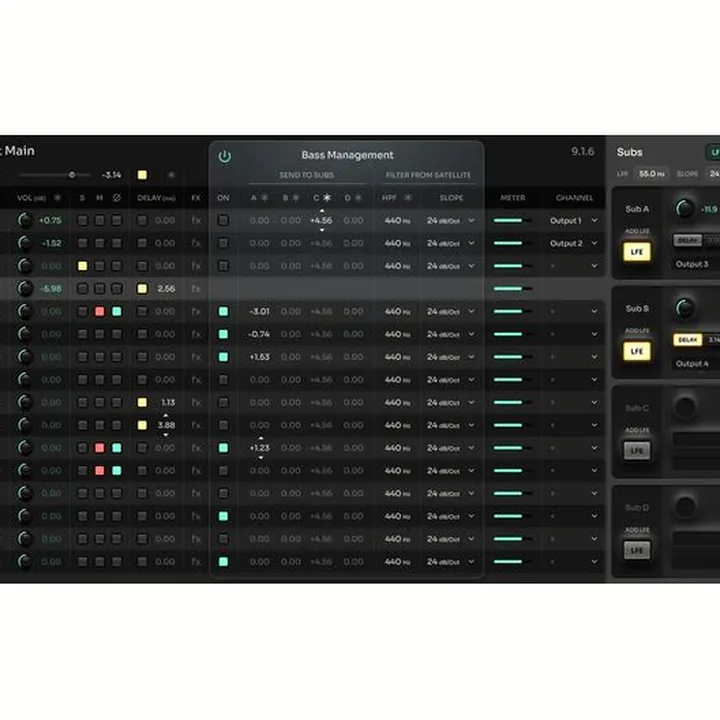The image size is (720, 720).
Task: Click up arrow above the +1.23 value
Action: point(260,439)
